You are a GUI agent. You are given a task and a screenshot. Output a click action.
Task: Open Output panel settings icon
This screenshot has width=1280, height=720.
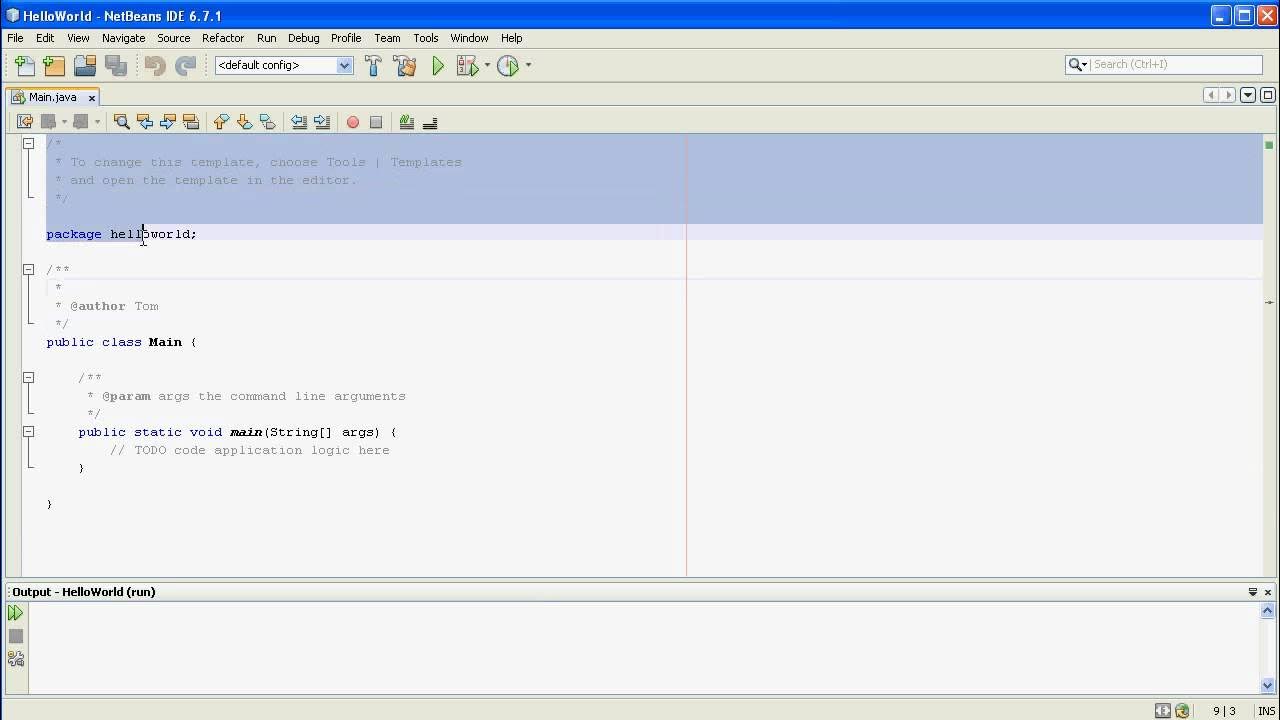click(15, 659)
